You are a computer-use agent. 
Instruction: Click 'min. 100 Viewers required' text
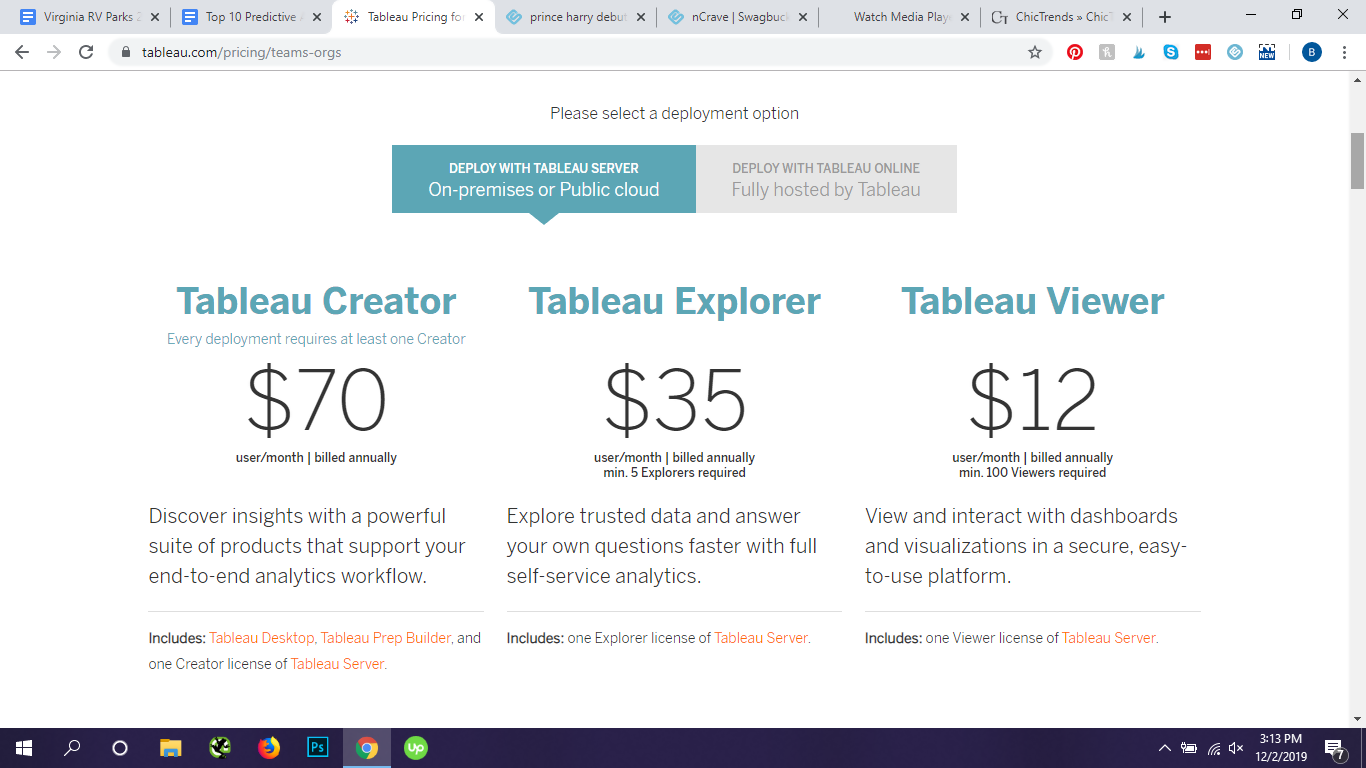(x=1033, y=473)
